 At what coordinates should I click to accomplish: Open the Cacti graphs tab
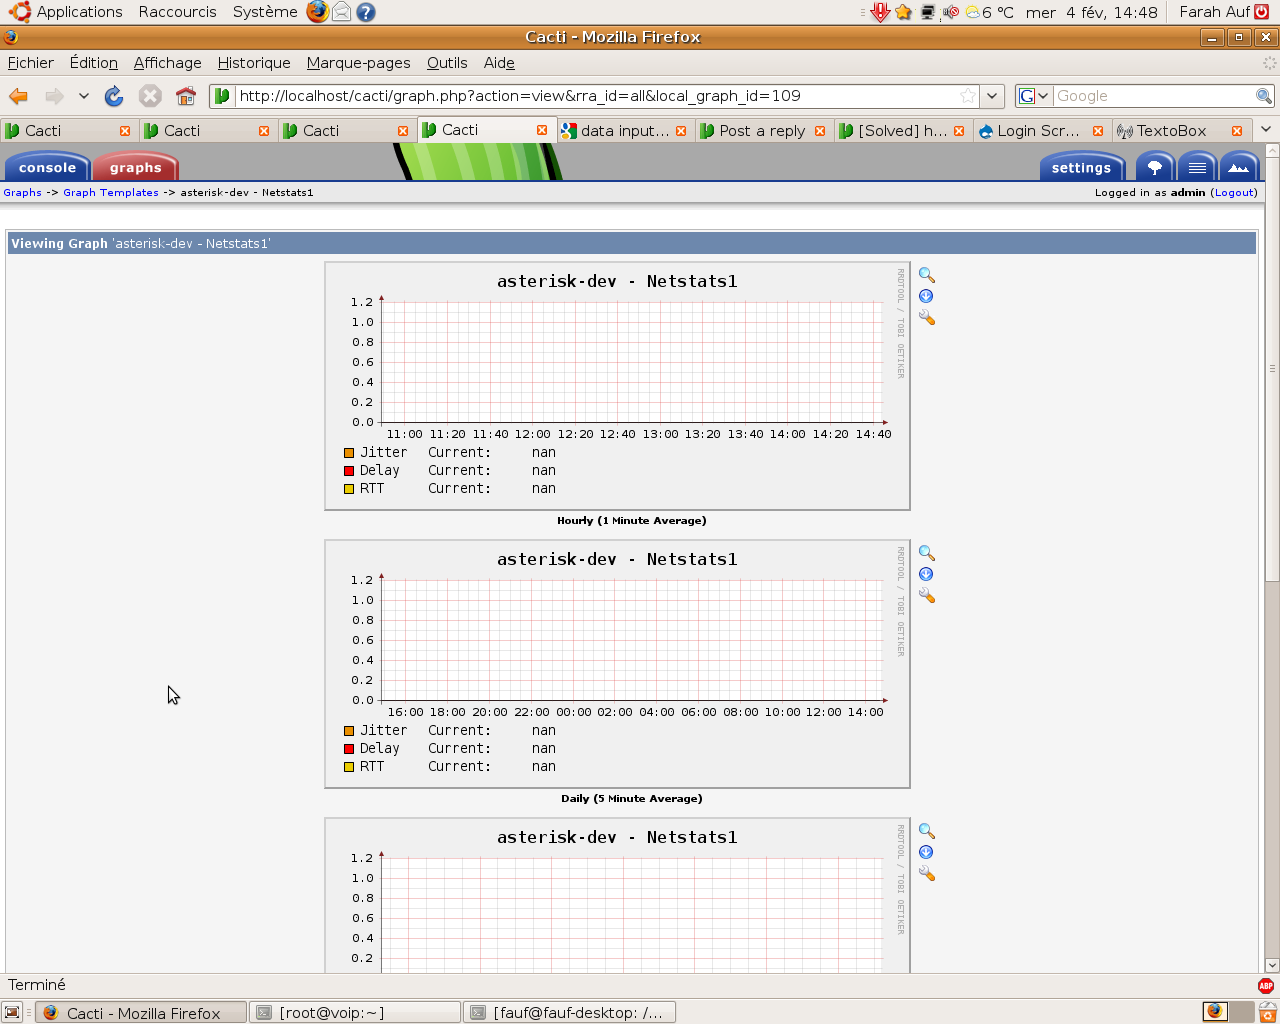click(136, 167)
